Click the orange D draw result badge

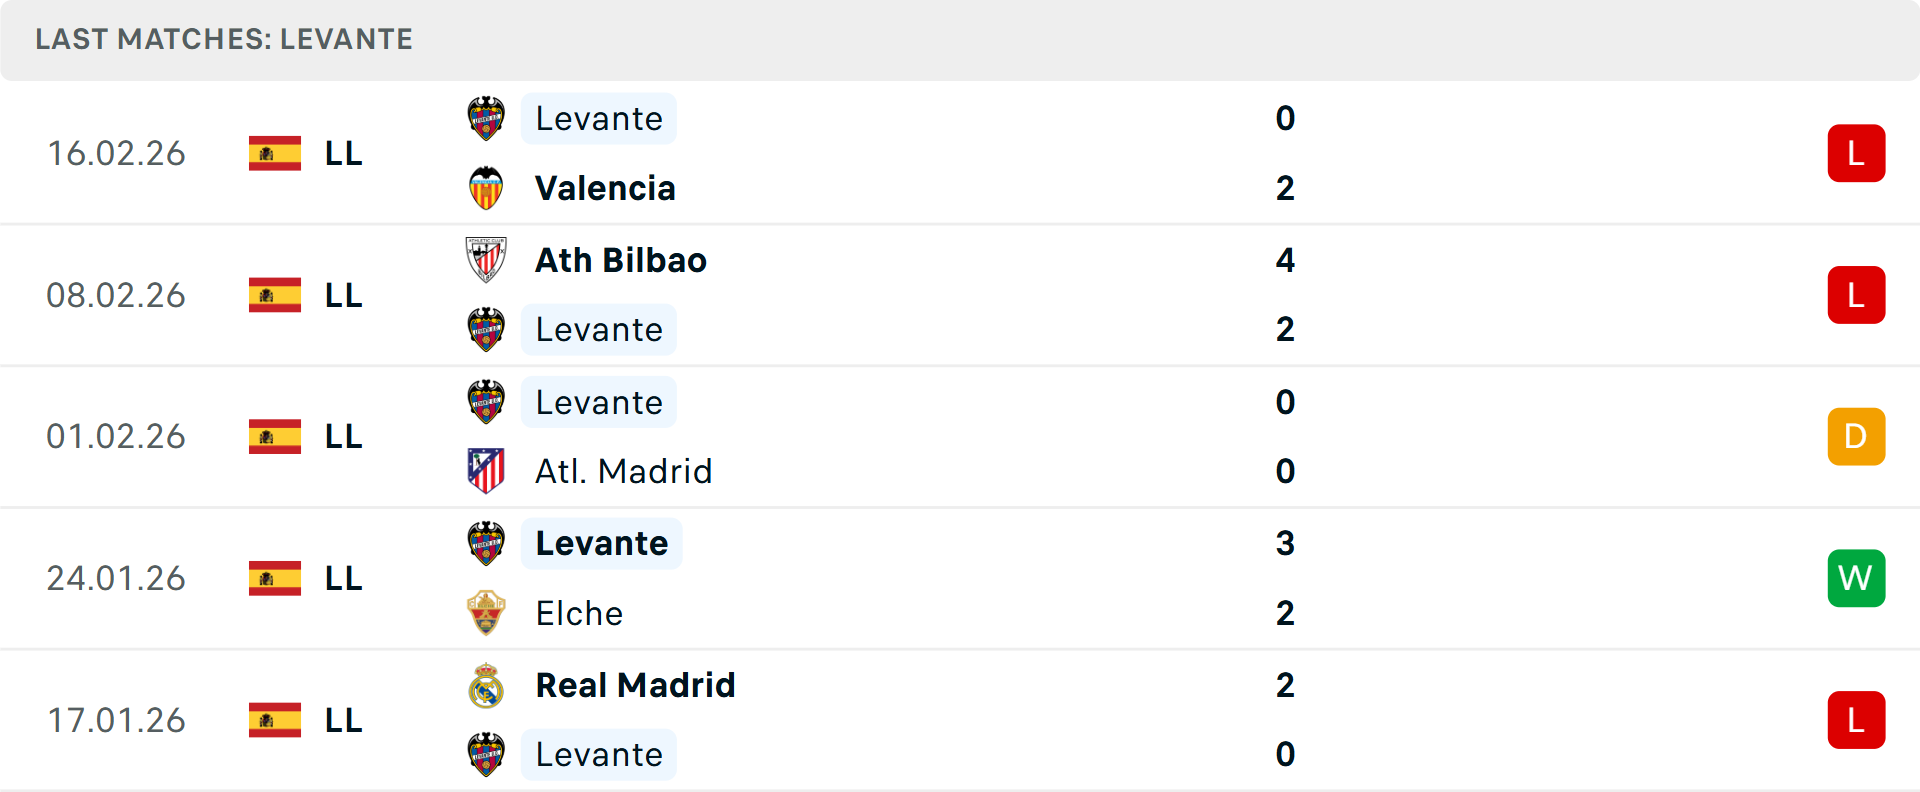(1856, 436)
